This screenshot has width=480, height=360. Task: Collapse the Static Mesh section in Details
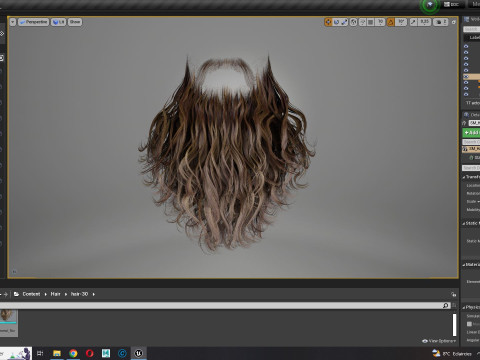464,223
